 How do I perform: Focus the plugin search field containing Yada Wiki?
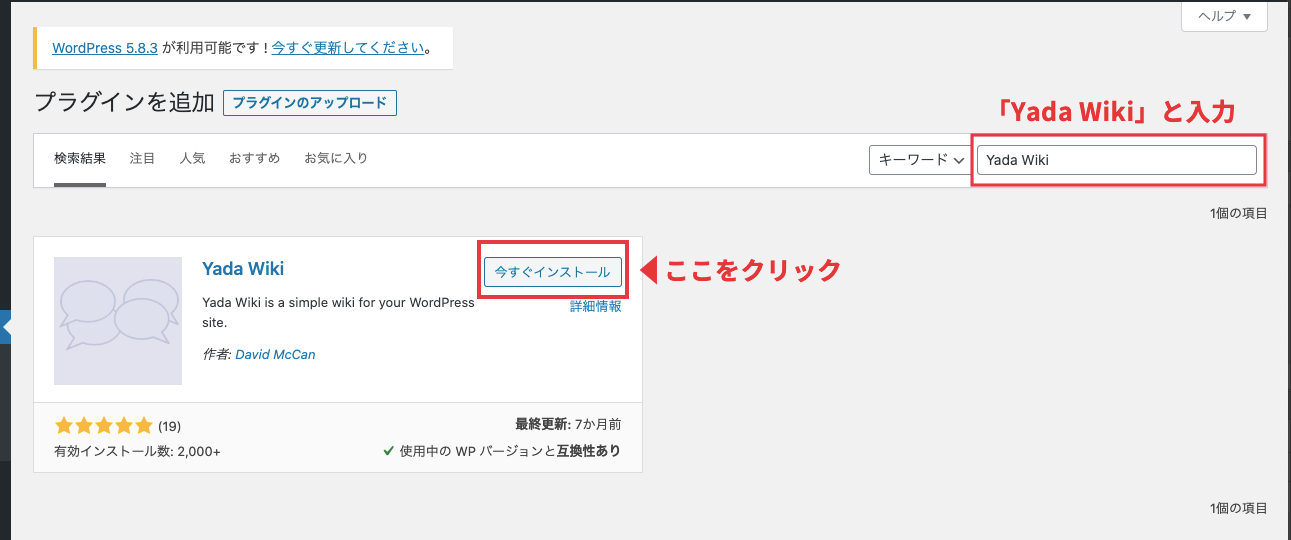point(1116,160)
